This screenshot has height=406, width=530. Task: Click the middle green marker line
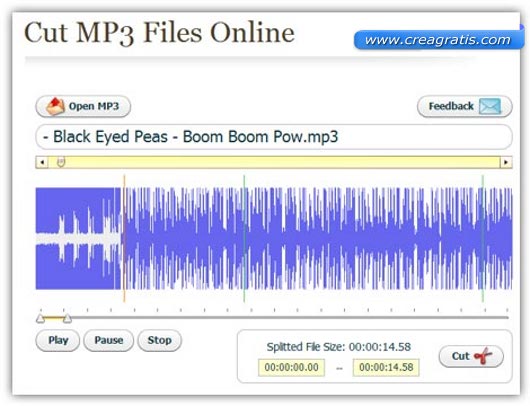click(x=244, y=238)
